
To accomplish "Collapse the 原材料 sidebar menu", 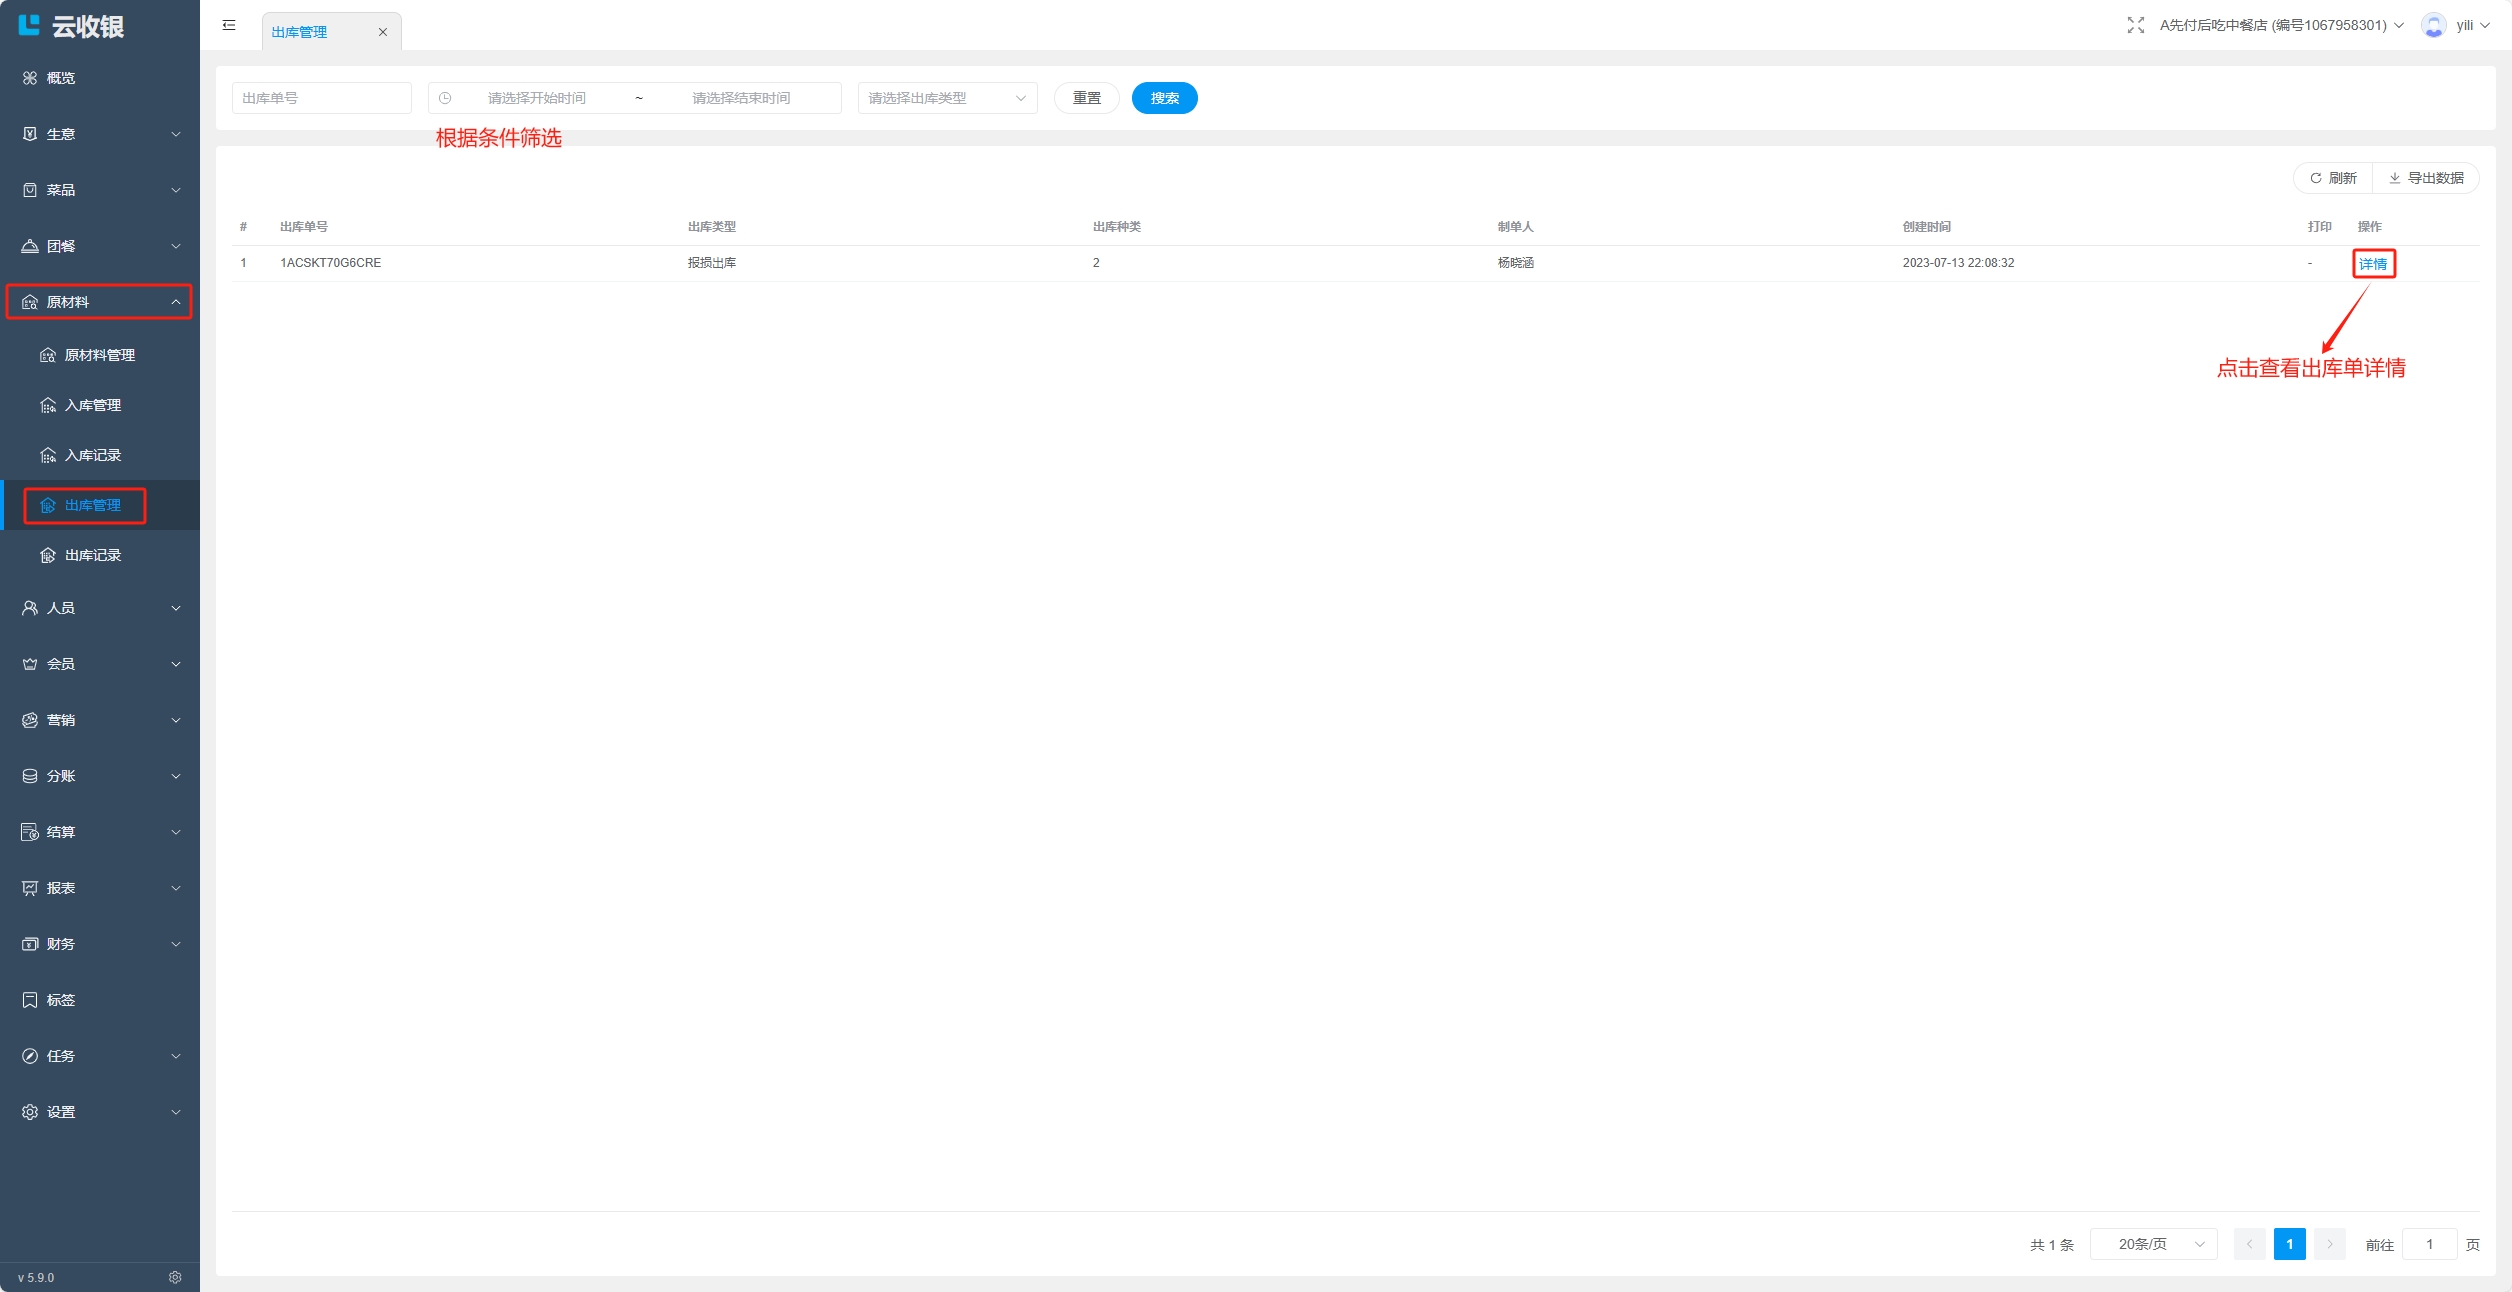I will coord(99,302).
